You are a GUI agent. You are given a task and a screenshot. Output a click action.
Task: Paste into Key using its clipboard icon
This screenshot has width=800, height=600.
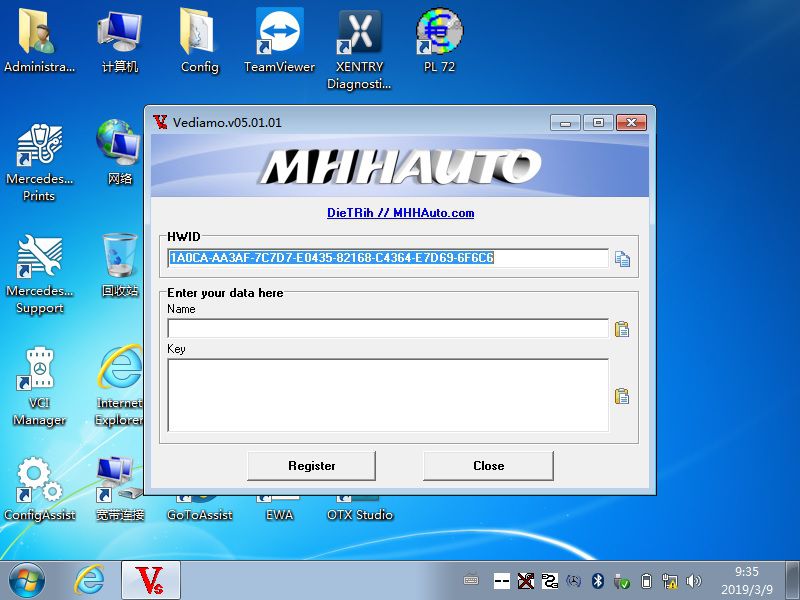622,396
